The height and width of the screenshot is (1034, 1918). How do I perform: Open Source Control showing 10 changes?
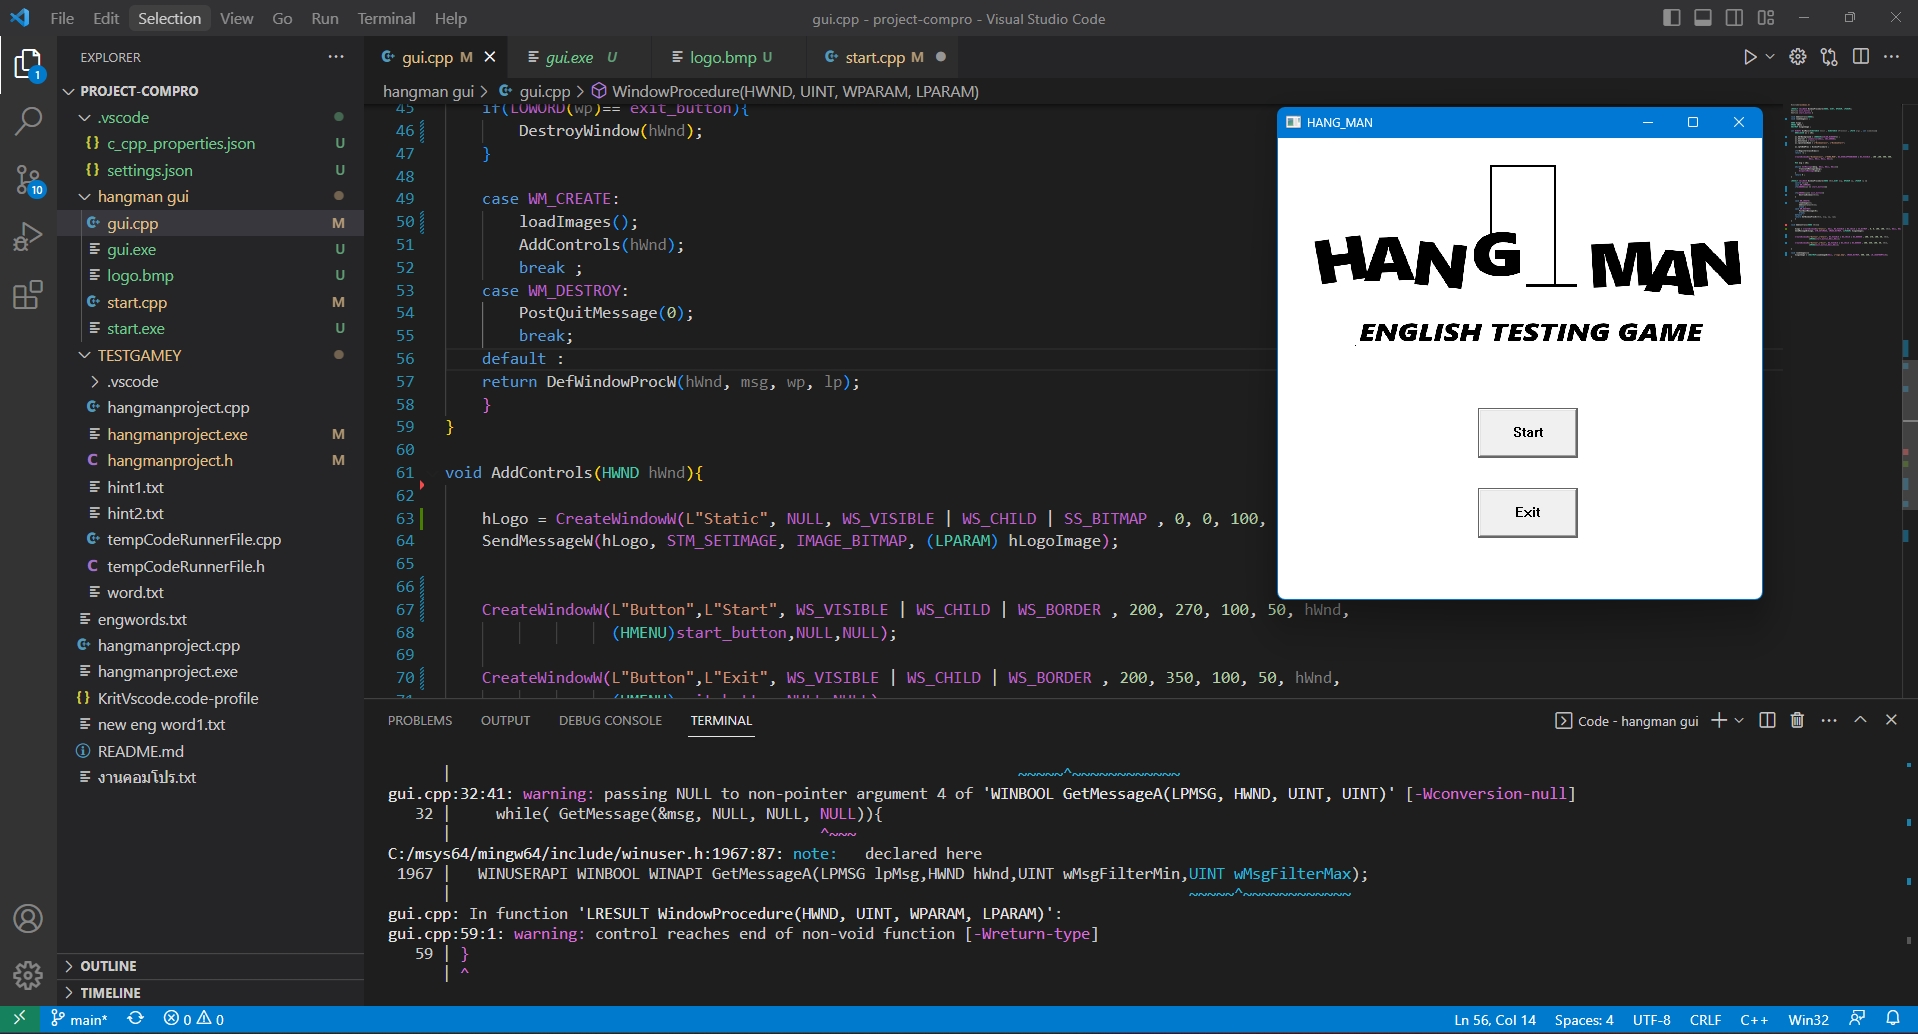(28, 178)
